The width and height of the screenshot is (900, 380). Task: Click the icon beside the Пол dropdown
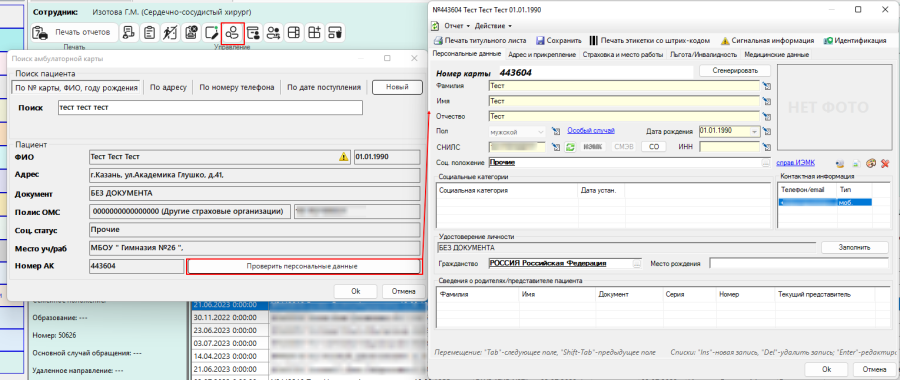coord(555,131)
